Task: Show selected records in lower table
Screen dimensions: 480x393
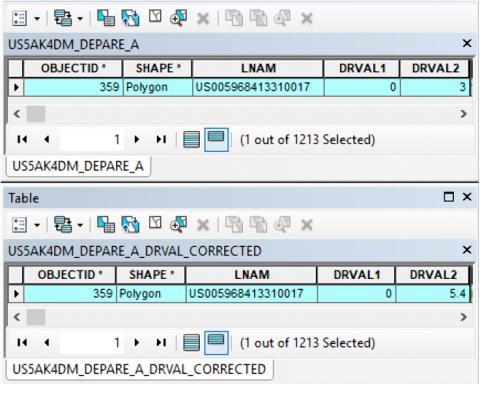Action: click(216, 342)
